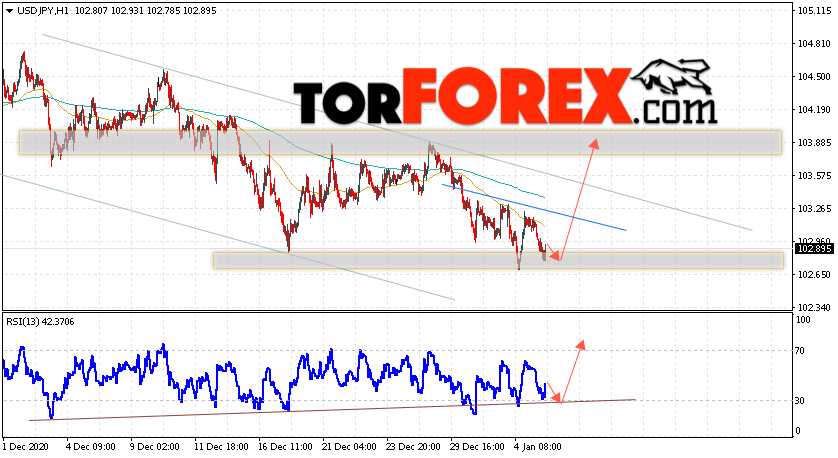Click the 4 Jan 08:00 time label
This screenshot has width=838, height=458.
tap(538, 447)
